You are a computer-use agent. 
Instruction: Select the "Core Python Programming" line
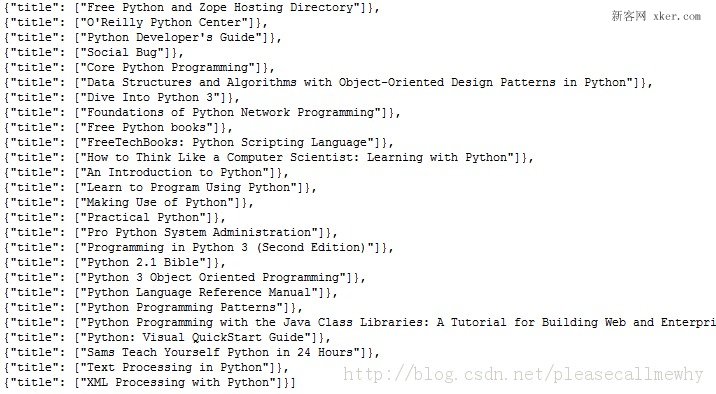coord(139,68)
